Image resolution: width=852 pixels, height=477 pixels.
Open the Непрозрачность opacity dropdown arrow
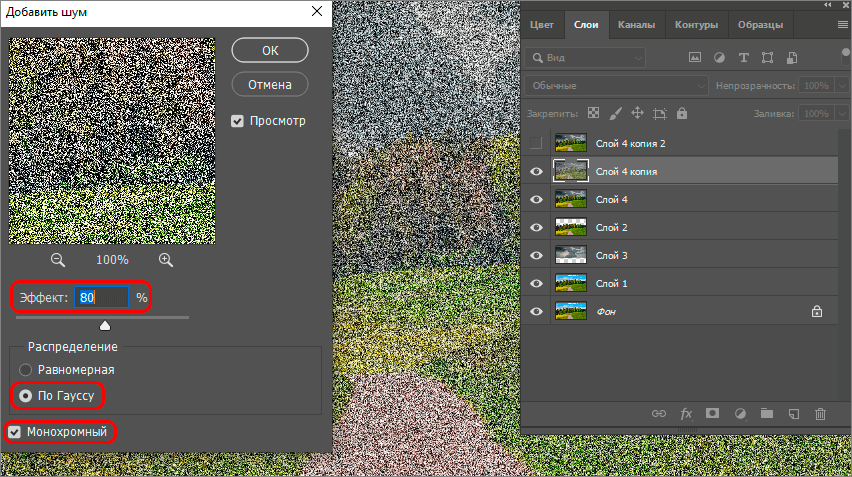(838, 86)
